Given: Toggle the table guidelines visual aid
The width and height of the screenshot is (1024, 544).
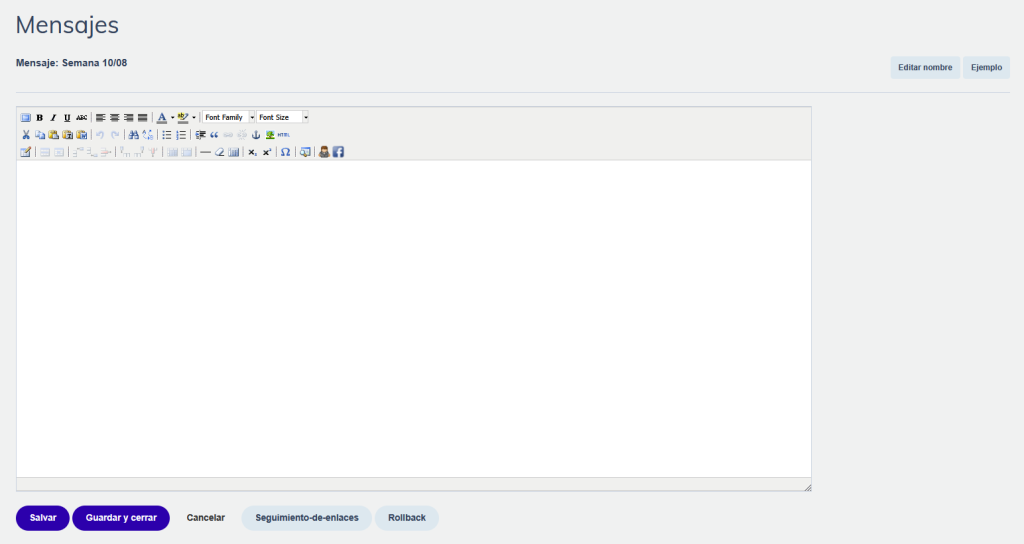Looking at the screenshot, I should coord(234,152).
